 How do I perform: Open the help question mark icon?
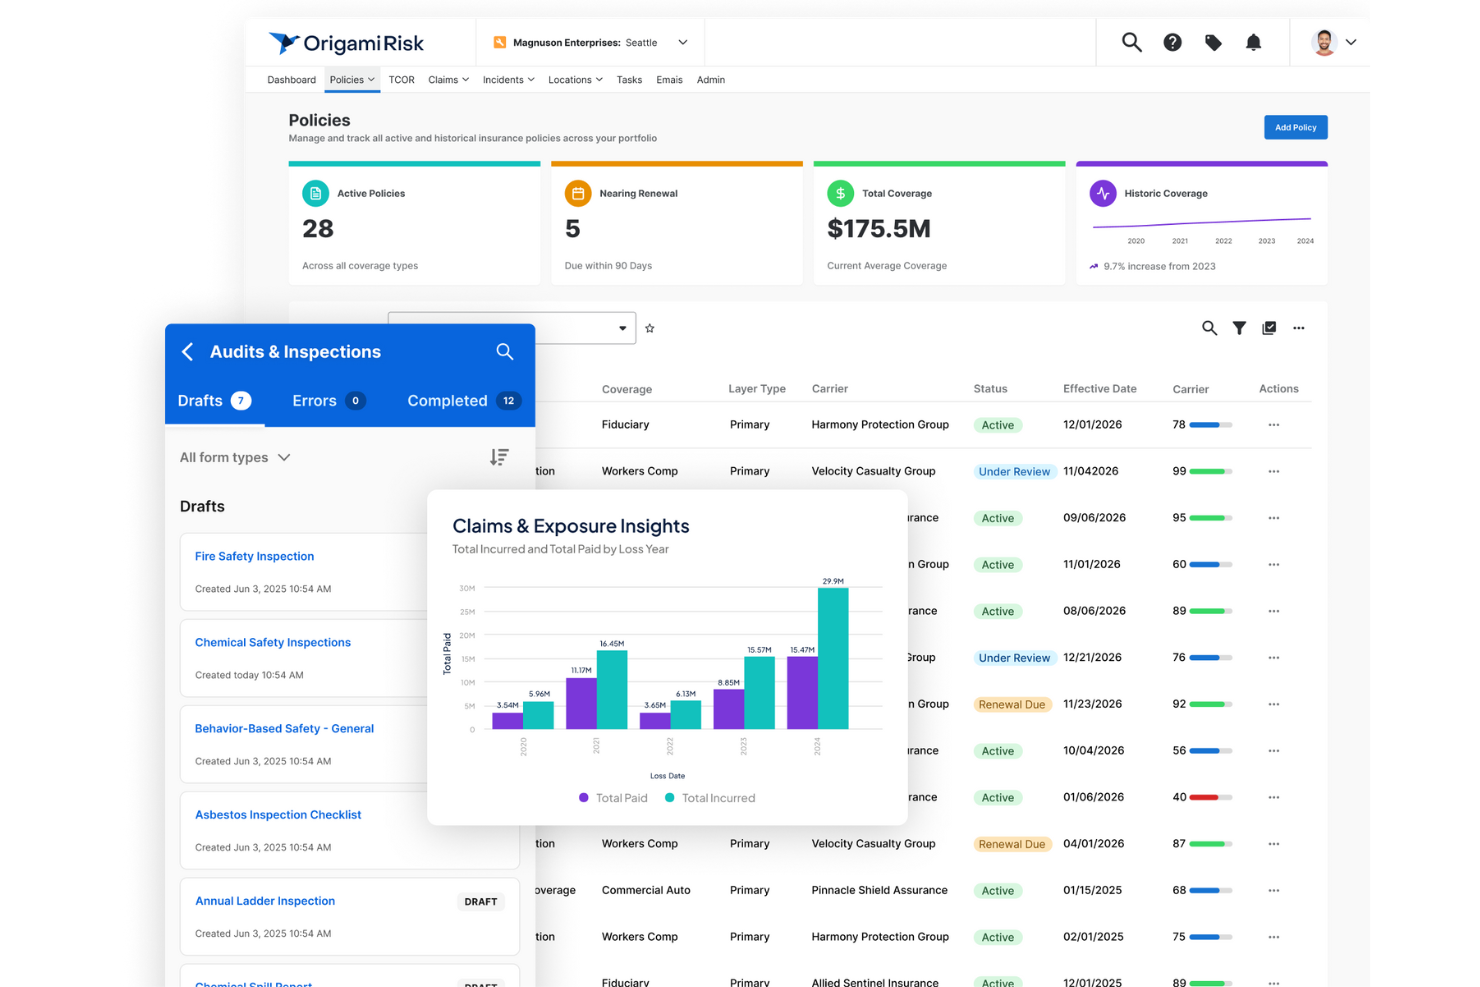[x=1172, y=42]
